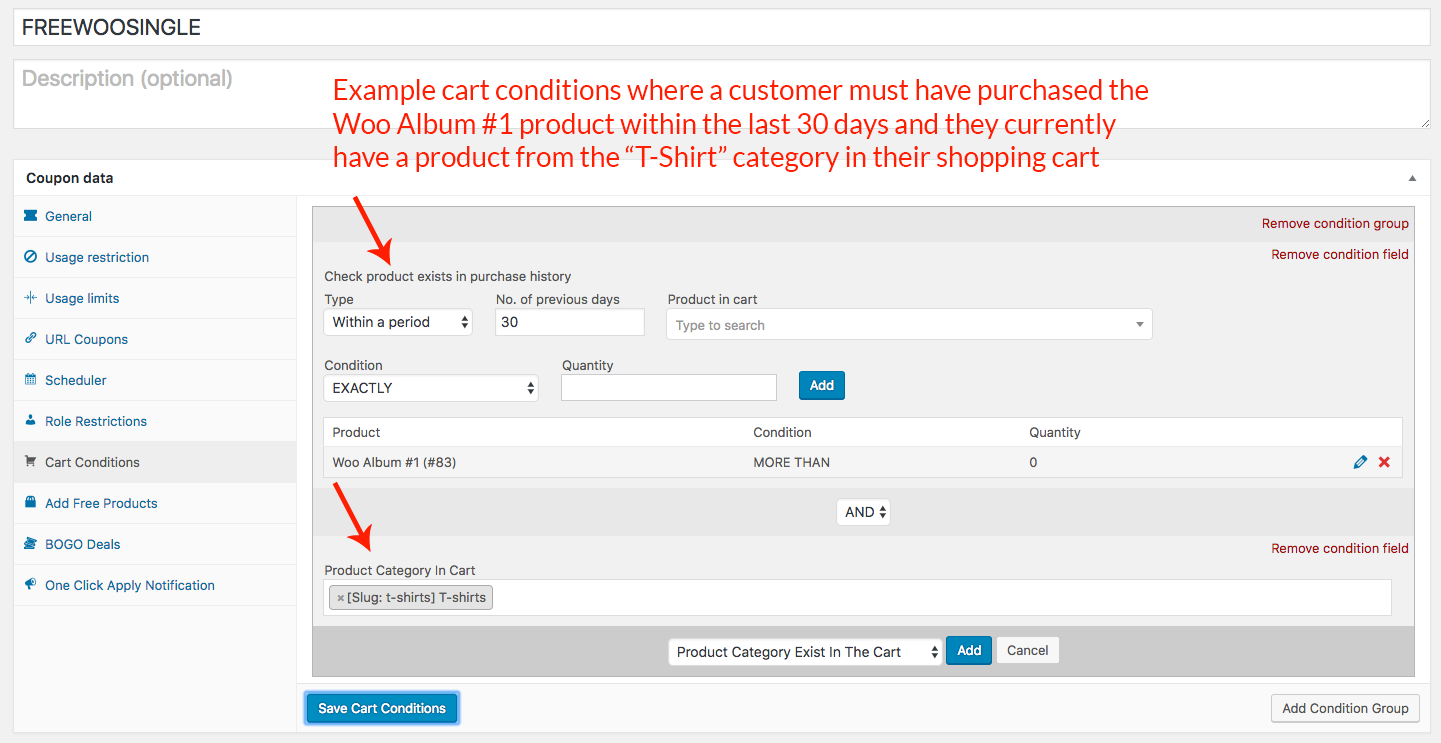Open the Condition dropdown showing EXACTLY
The width and height of the screenshot is (1441, 743).
tap(430, 388)
